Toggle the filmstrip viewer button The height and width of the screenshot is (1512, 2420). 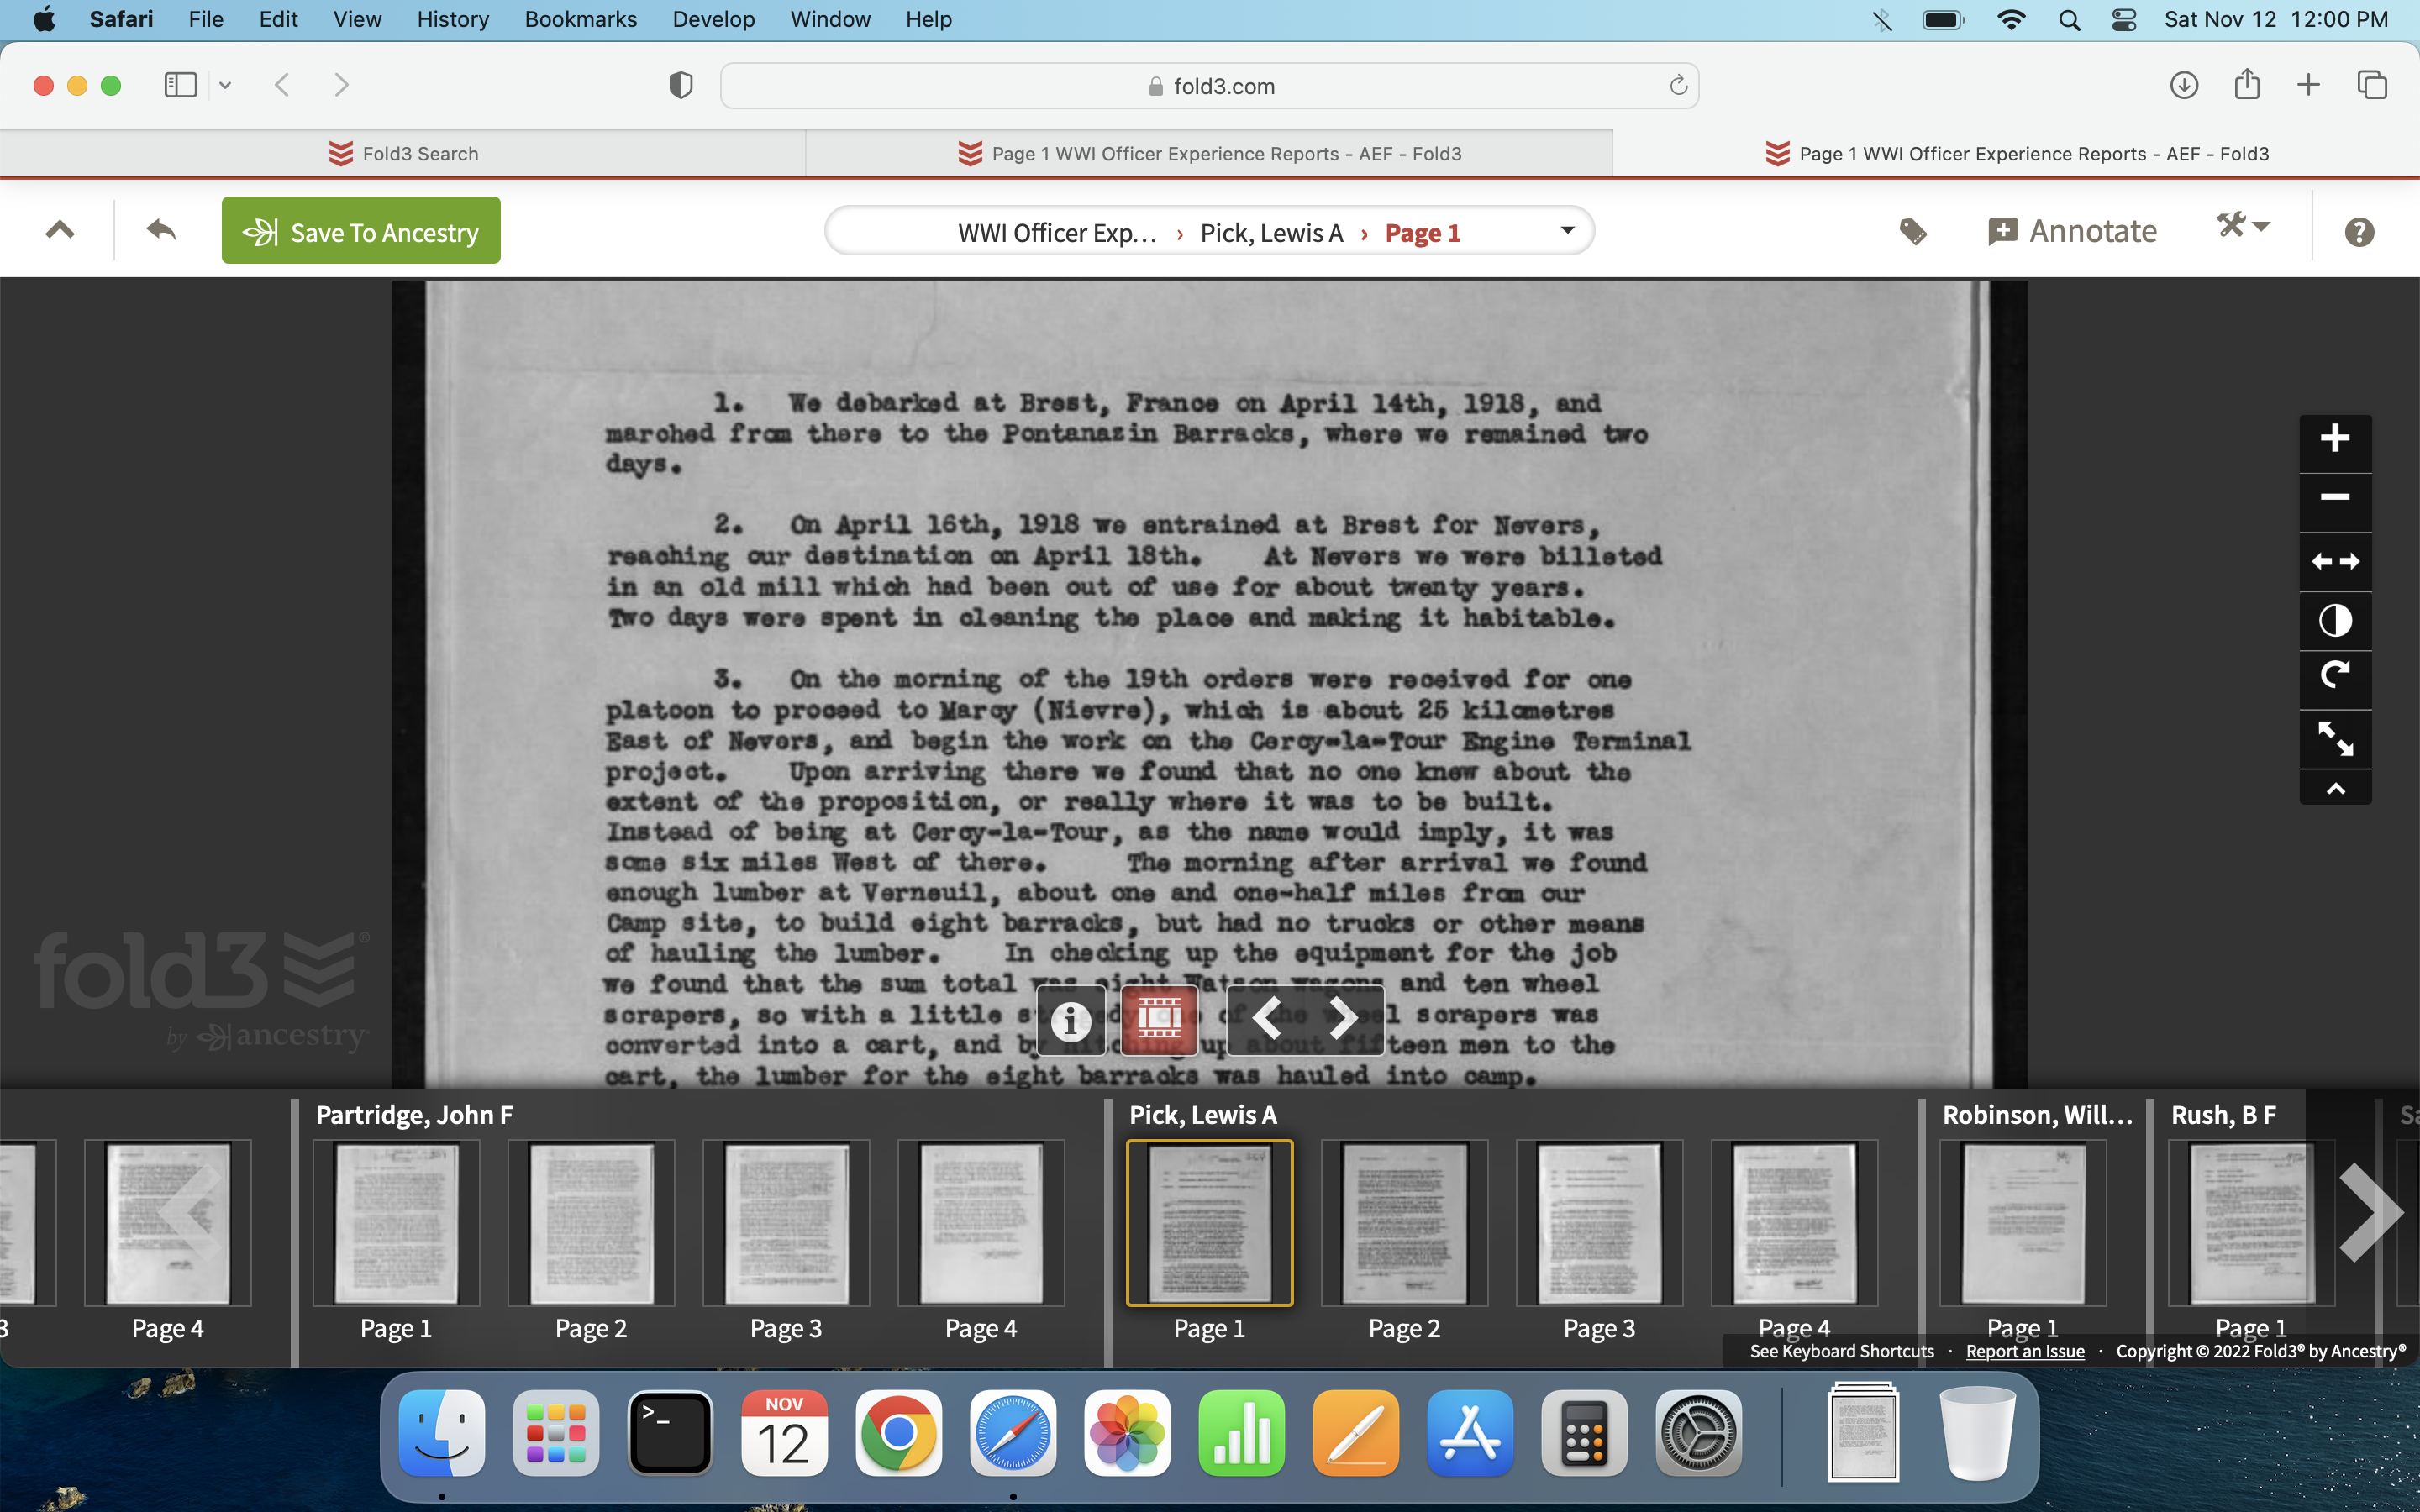[1159, 1020]
